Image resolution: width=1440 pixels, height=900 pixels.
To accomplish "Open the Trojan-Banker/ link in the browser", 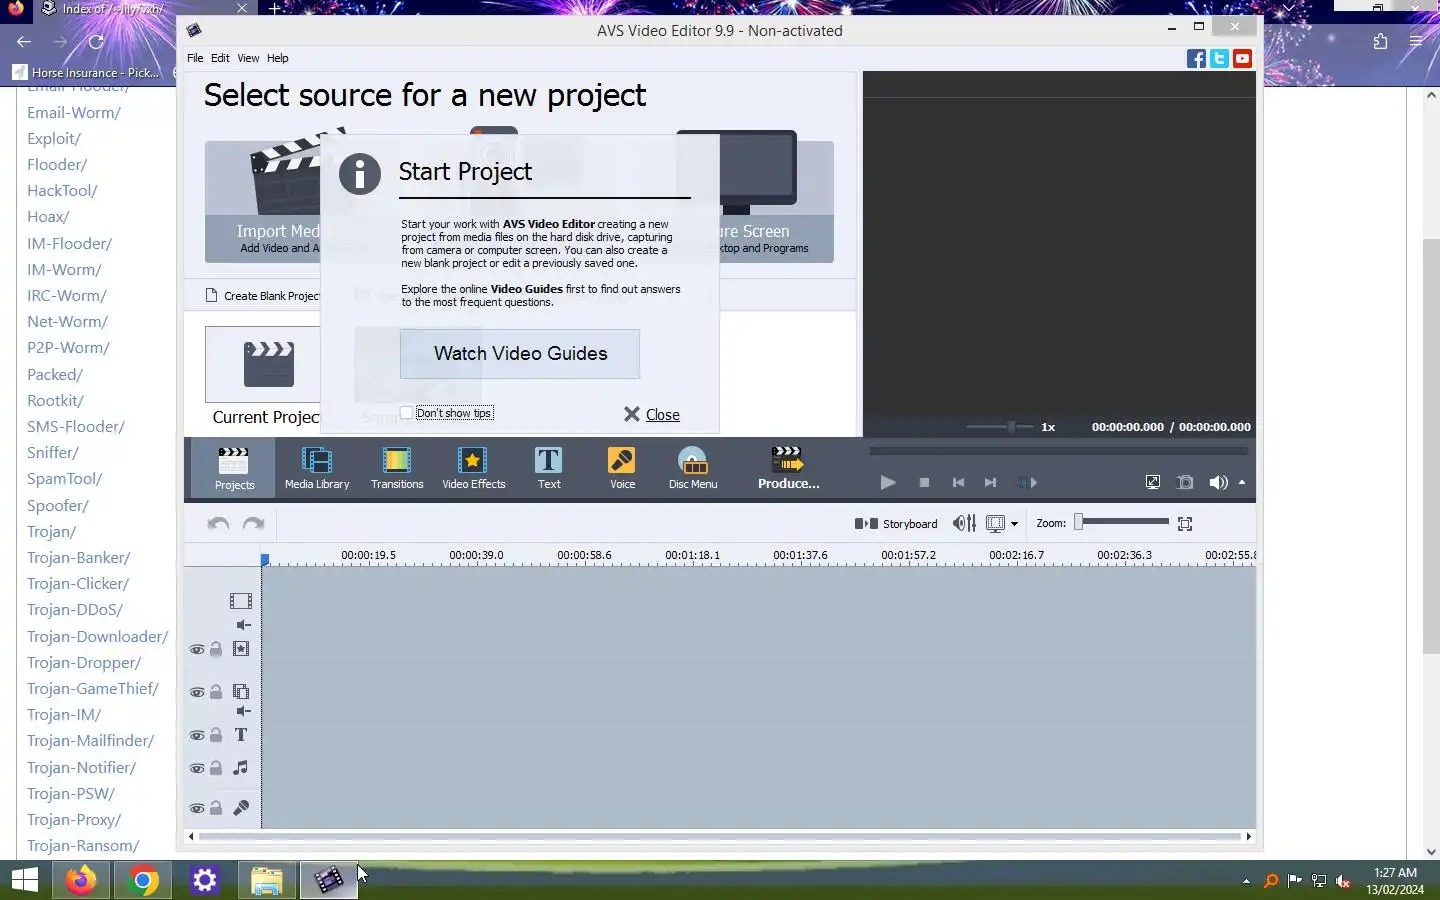I will pos(78,557).
